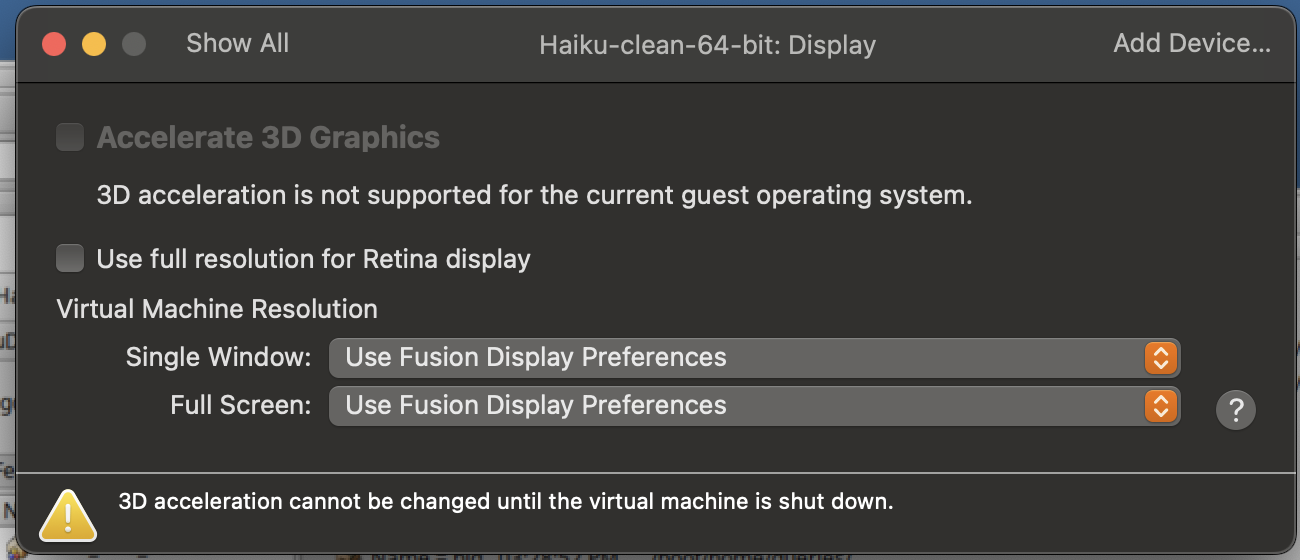Show All settings panes
This screenshot has height=560, width=1300.
pos(237,44)
